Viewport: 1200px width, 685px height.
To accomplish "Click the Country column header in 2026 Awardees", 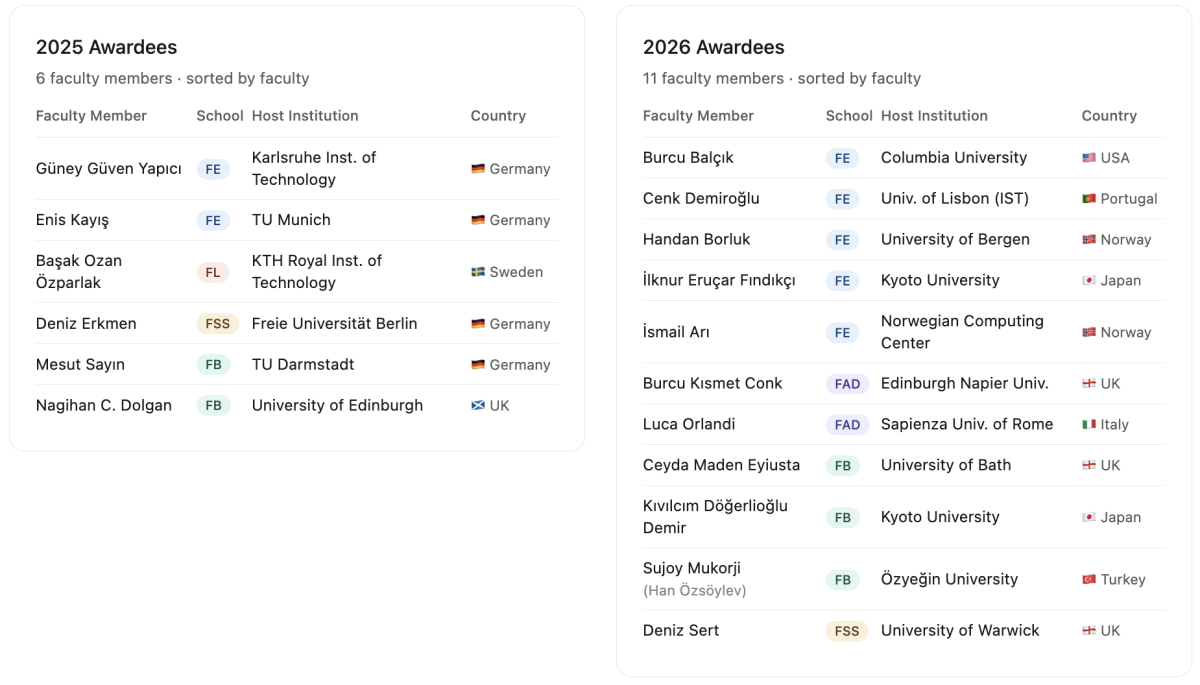I will (x=1109, y=116).
